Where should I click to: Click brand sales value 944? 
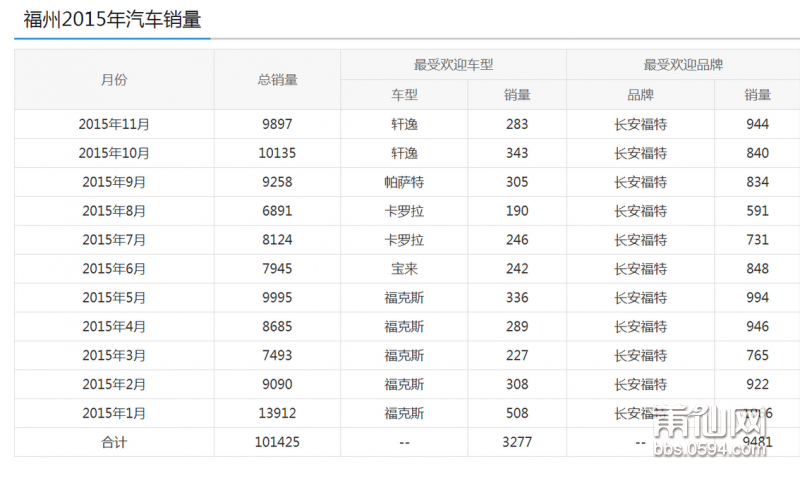click(x=757, y=124)
